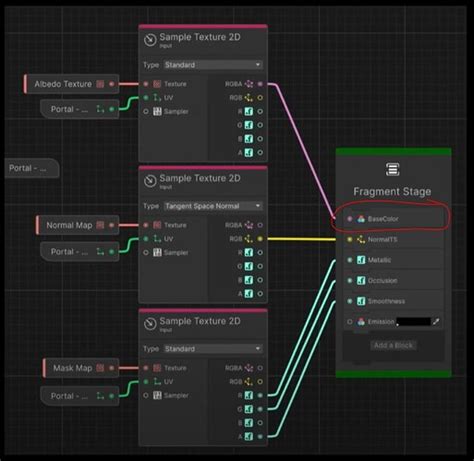Screen dimensions: 474x461
Task: Select the Smoothness block
Action: pos(393,301)
